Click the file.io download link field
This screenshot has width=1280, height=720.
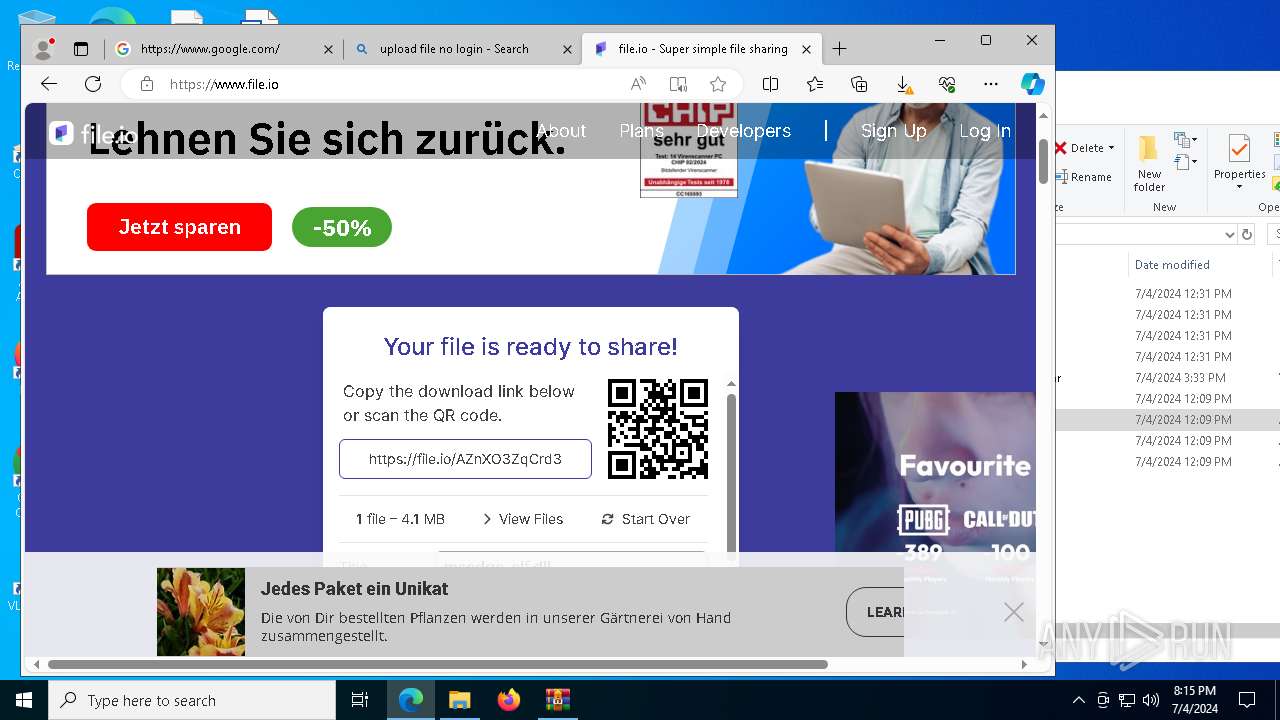(465, 459)
